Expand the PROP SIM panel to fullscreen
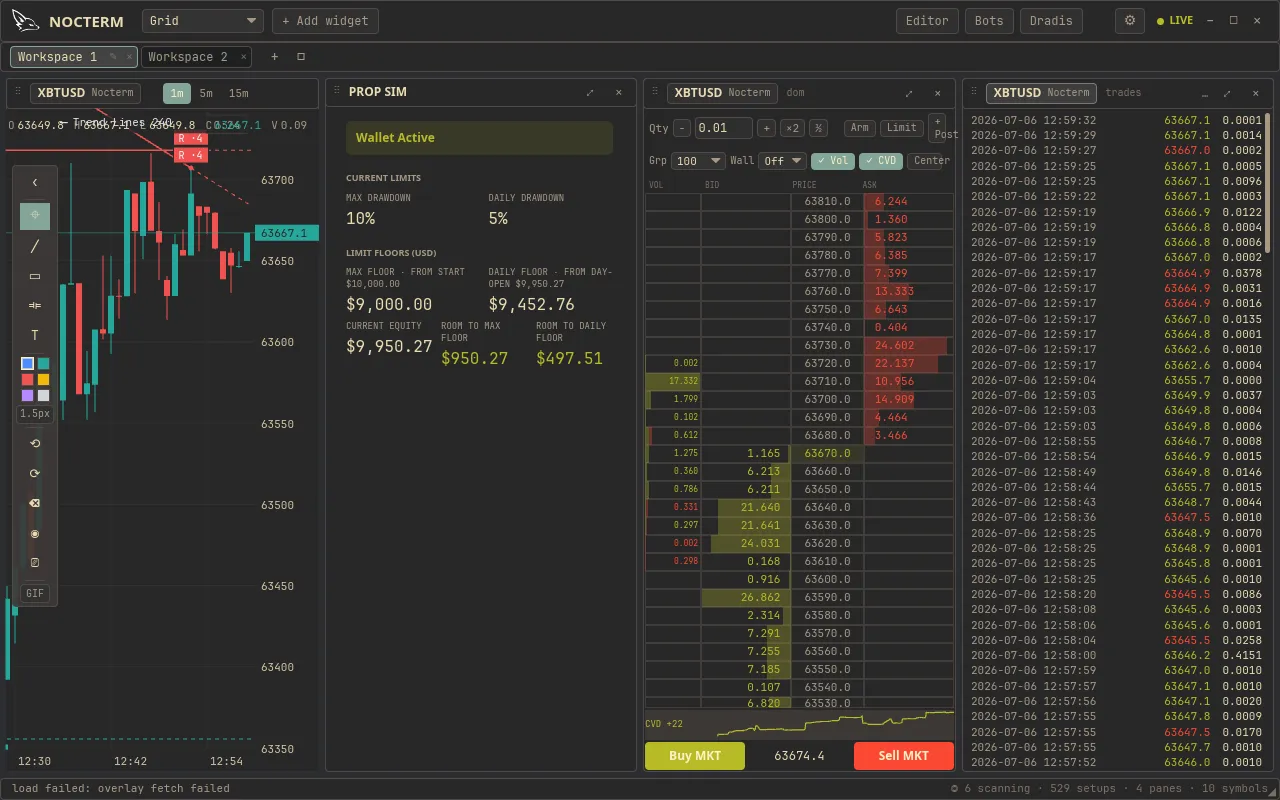1280x800 pixels. tap(590, 92)
